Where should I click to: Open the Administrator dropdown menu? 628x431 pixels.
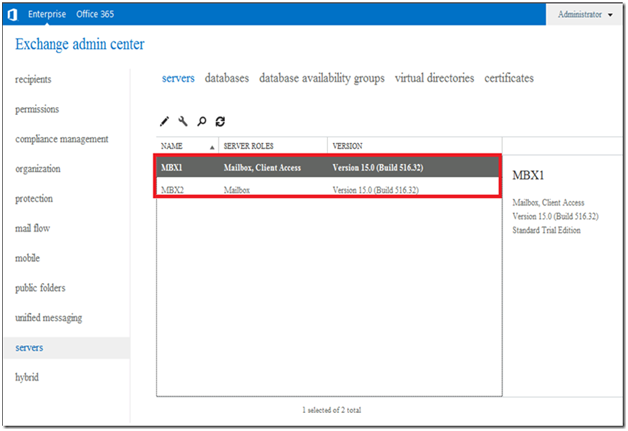585,14
